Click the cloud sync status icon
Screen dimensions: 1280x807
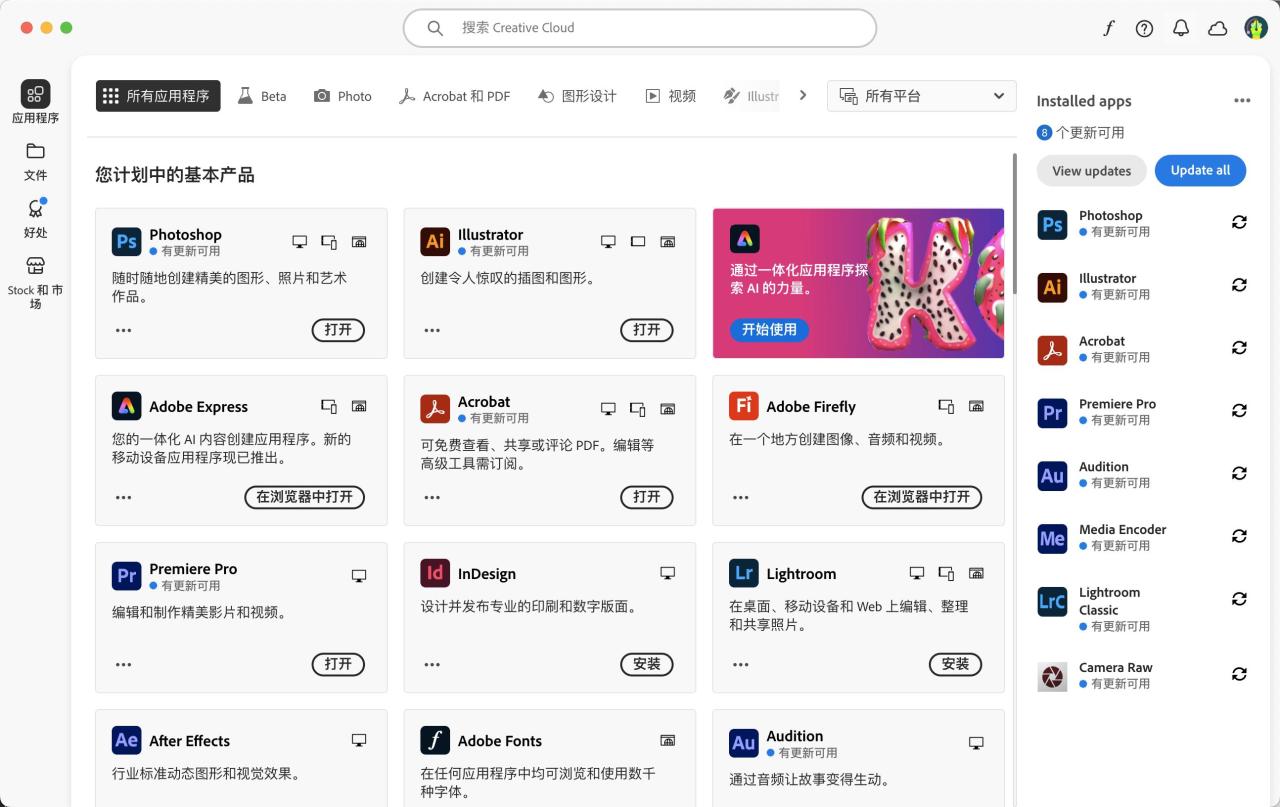(1218, 28)
